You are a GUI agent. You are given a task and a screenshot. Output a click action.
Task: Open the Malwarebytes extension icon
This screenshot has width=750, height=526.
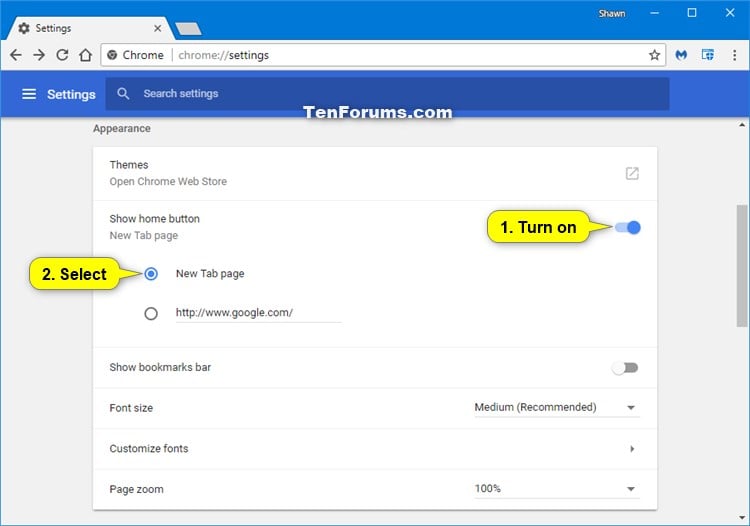[x=681, y=55]
